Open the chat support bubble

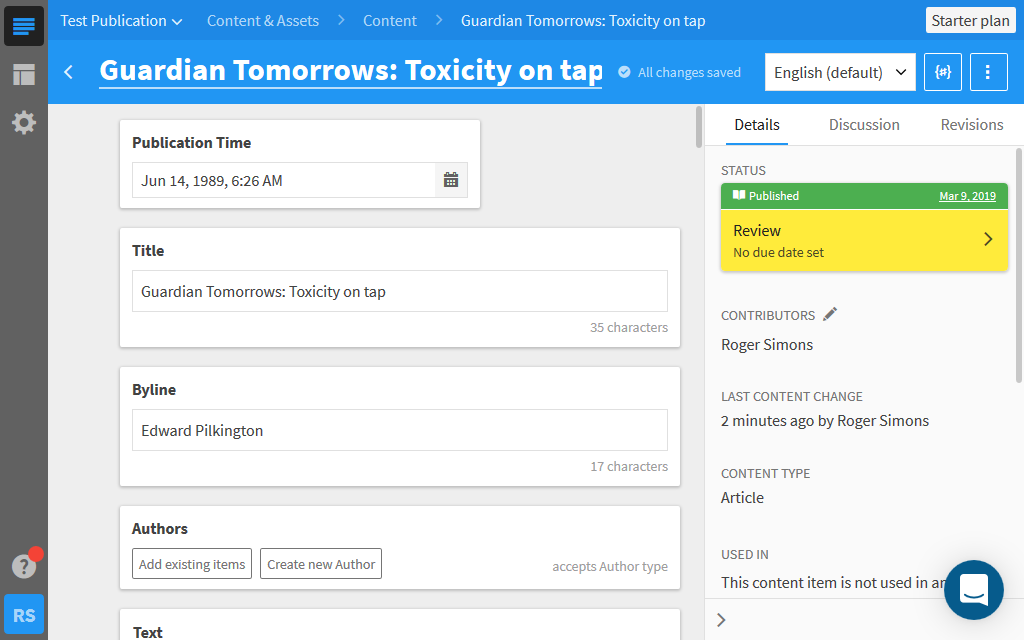click(x=974, y=590)
